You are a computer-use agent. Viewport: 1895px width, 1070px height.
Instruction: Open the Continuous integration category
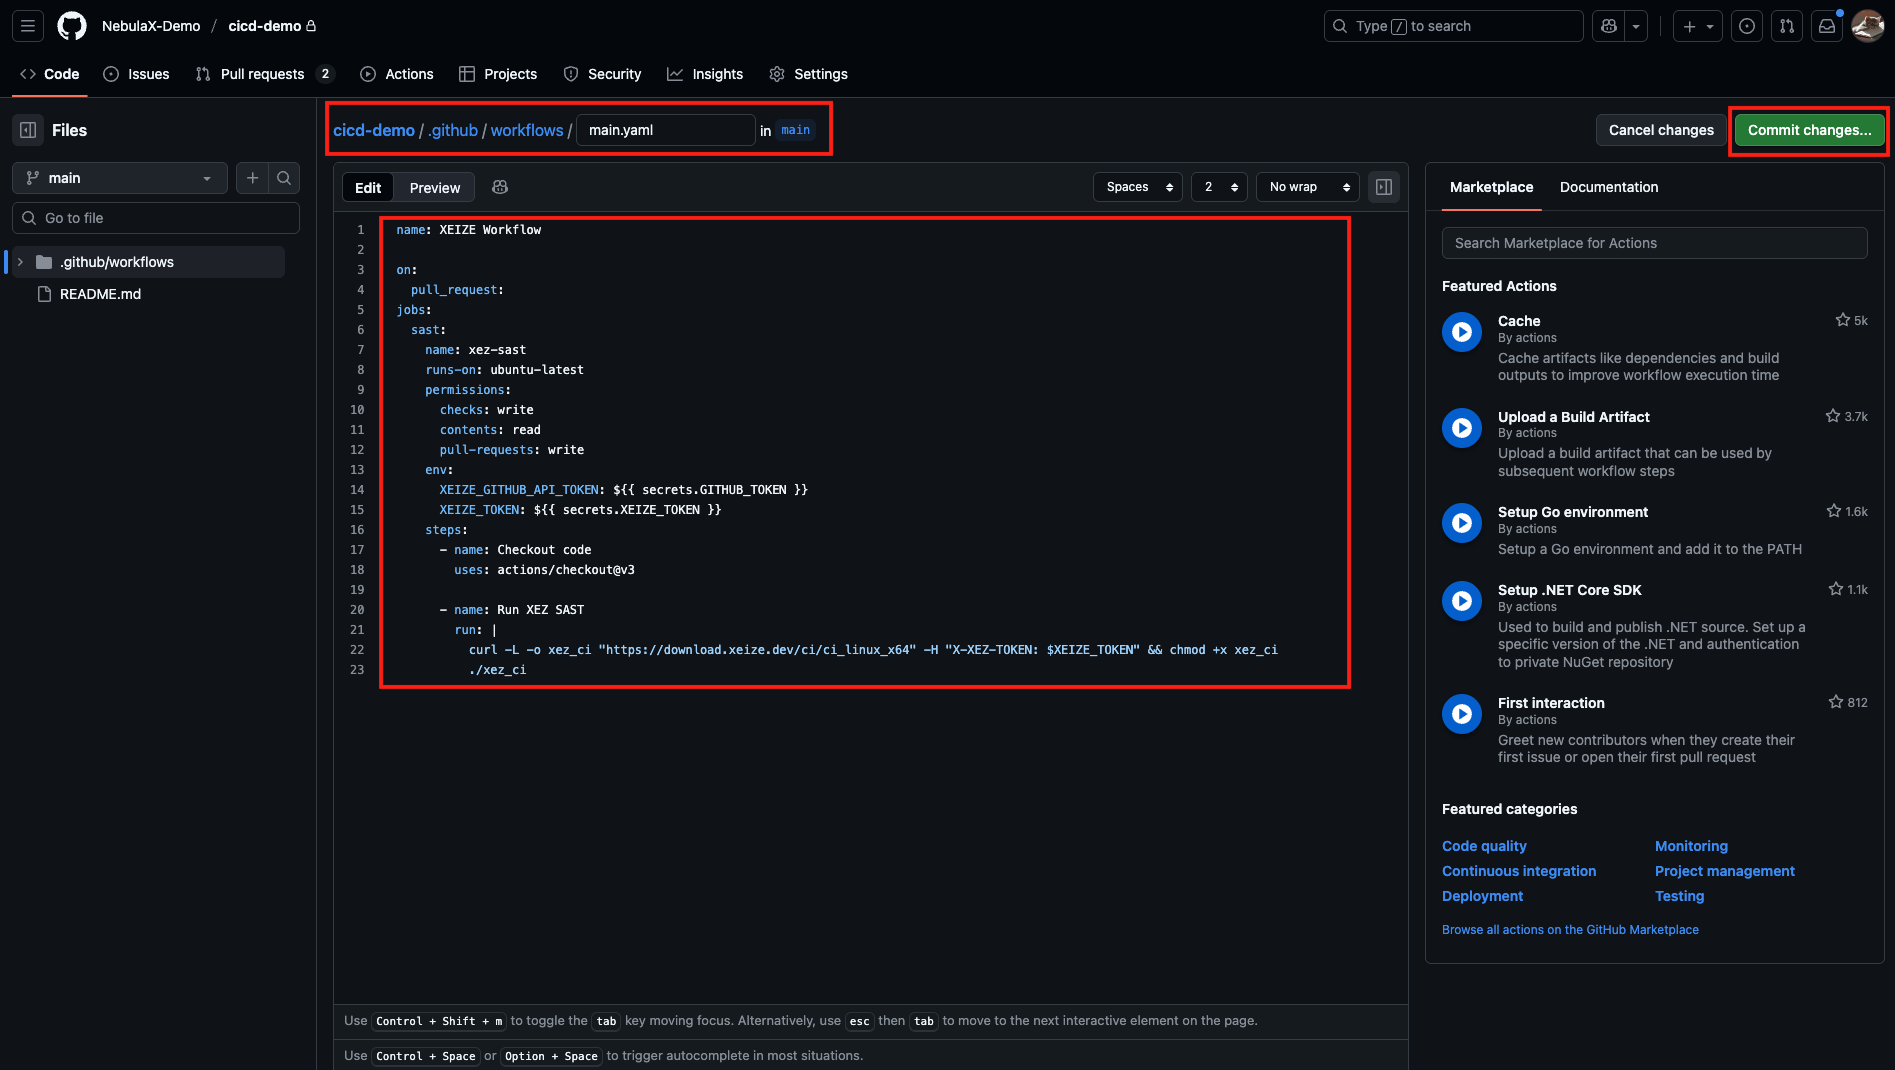point(1519,871)
